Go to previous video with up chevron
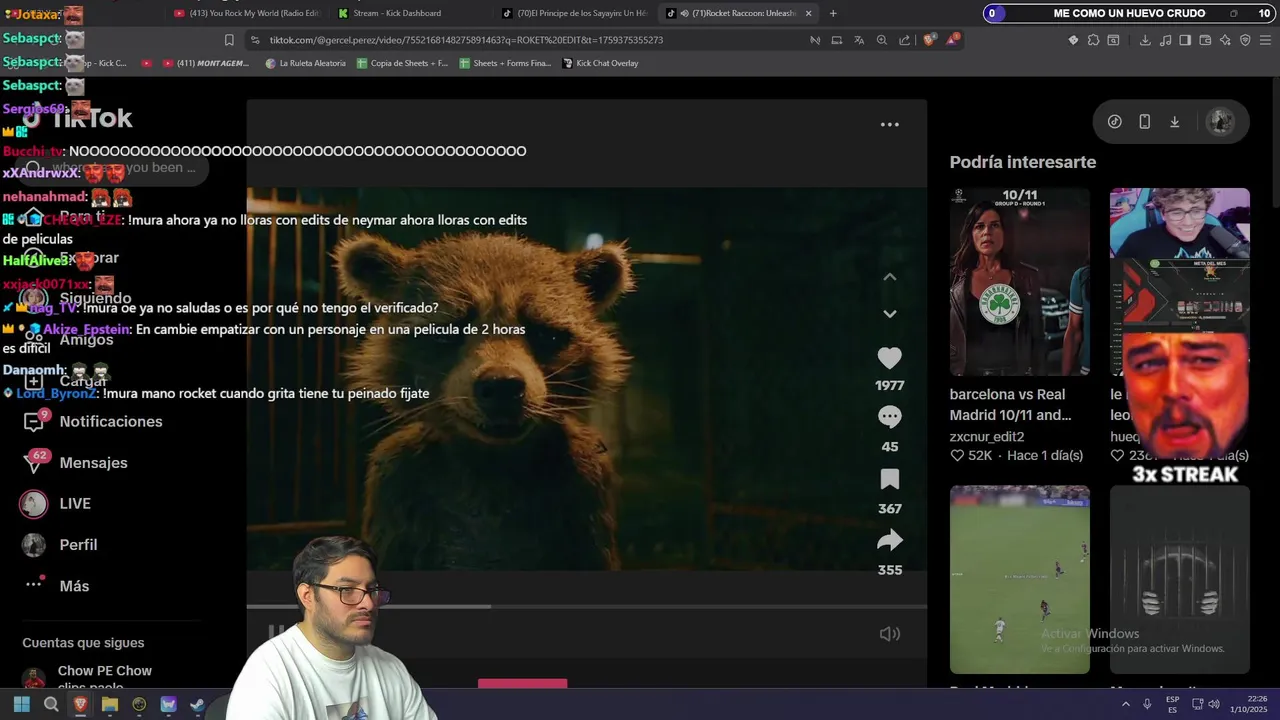This screenshot has height=720, width=1280. 889,277
